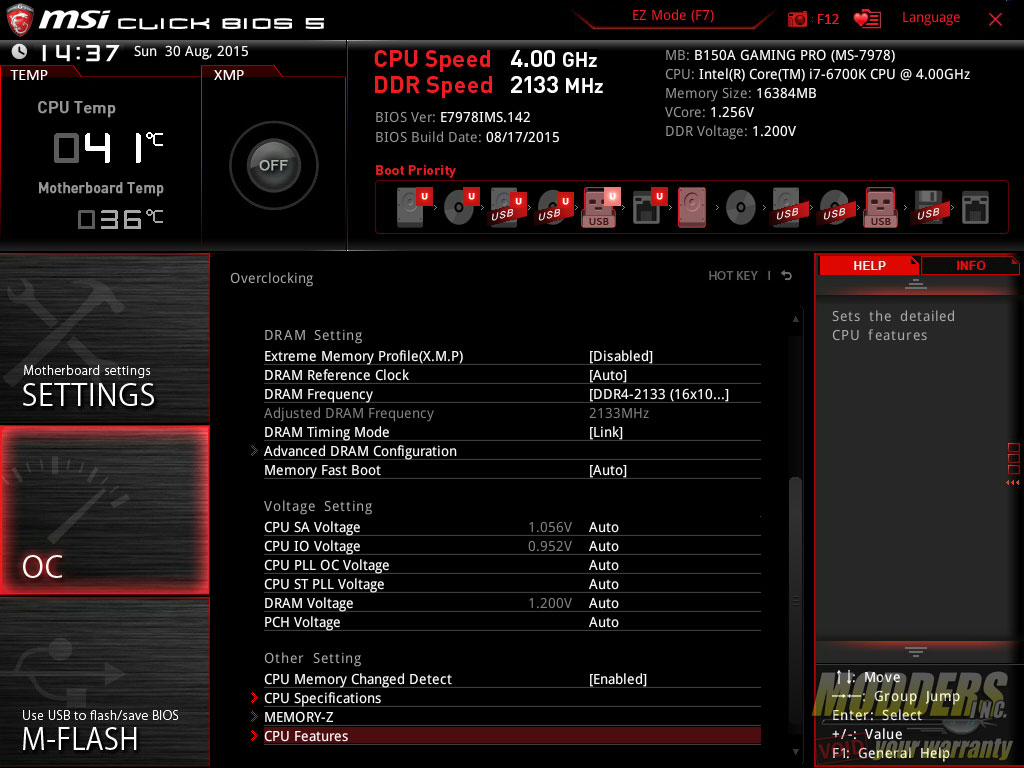Select the UEFI USB hard disk boot icon
Viewport: 1024px width, 768px height.
508,207
